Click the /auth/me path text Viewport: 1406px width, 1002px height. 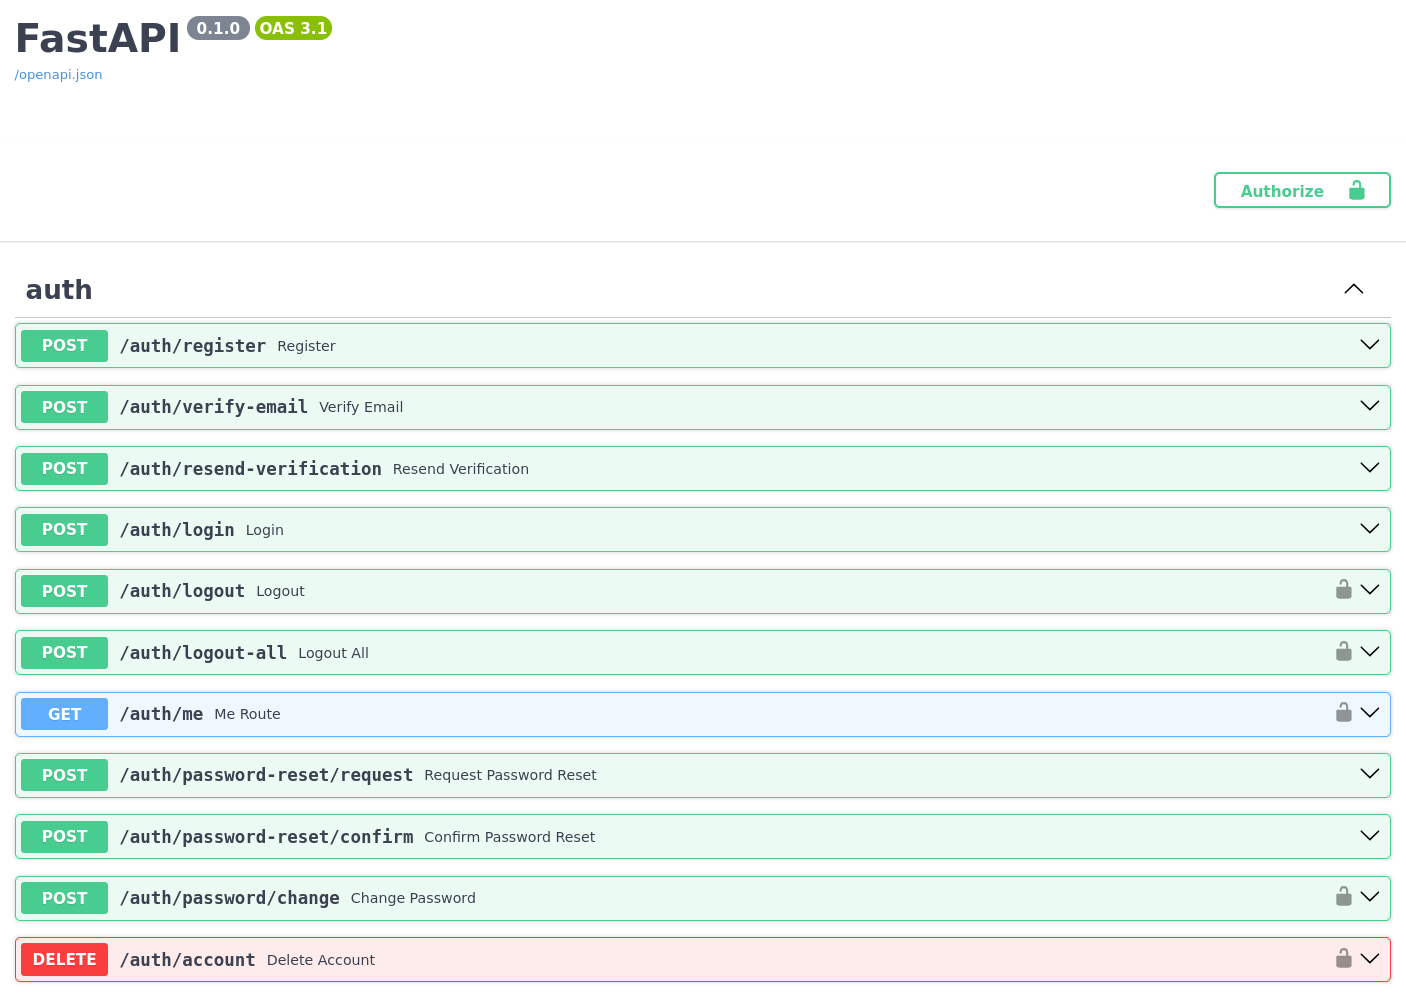pyautogui.click(x=161, y=714)
